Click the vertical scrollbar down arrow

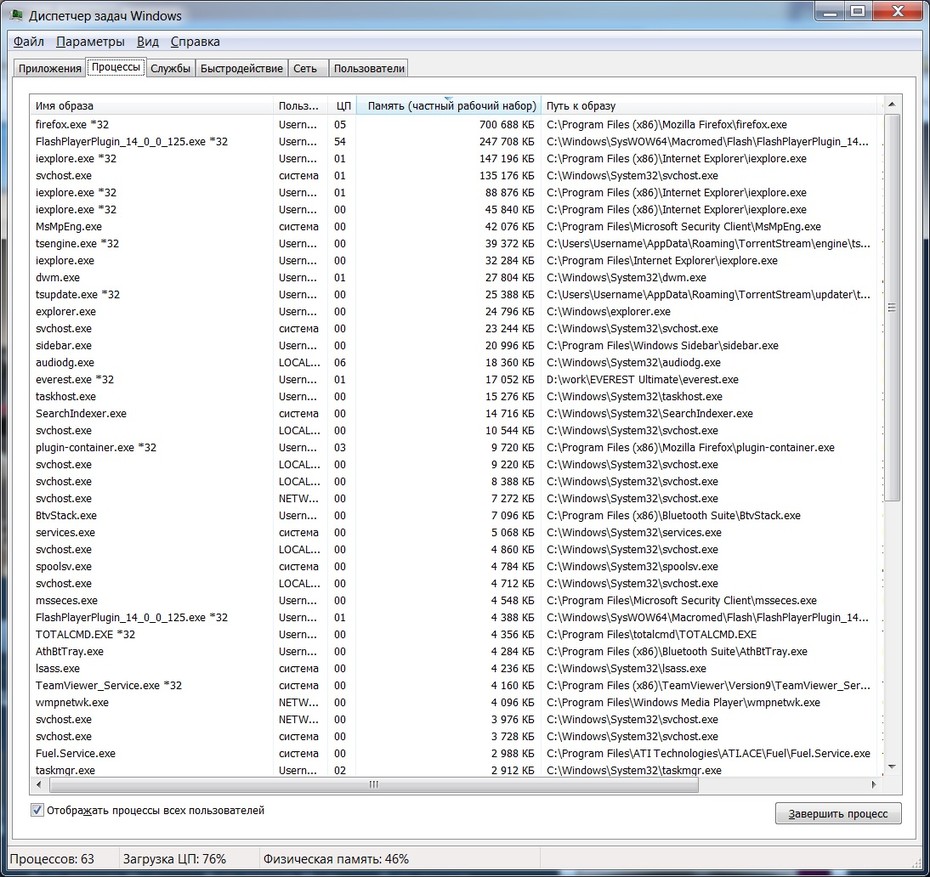click(x=891, y=767)
